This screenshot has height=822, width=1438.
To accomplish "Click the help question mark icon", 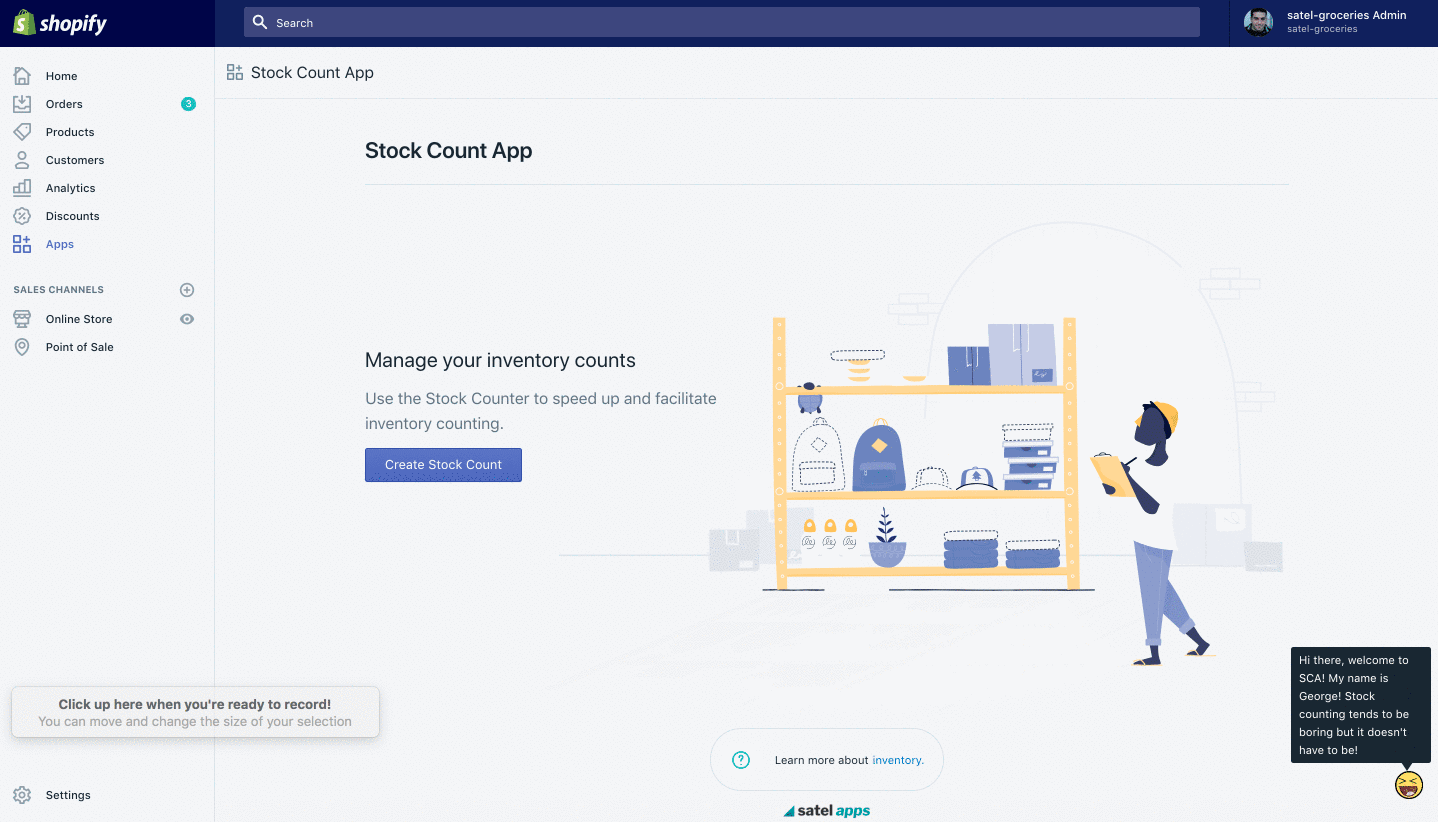I will (x=741, y=760).
